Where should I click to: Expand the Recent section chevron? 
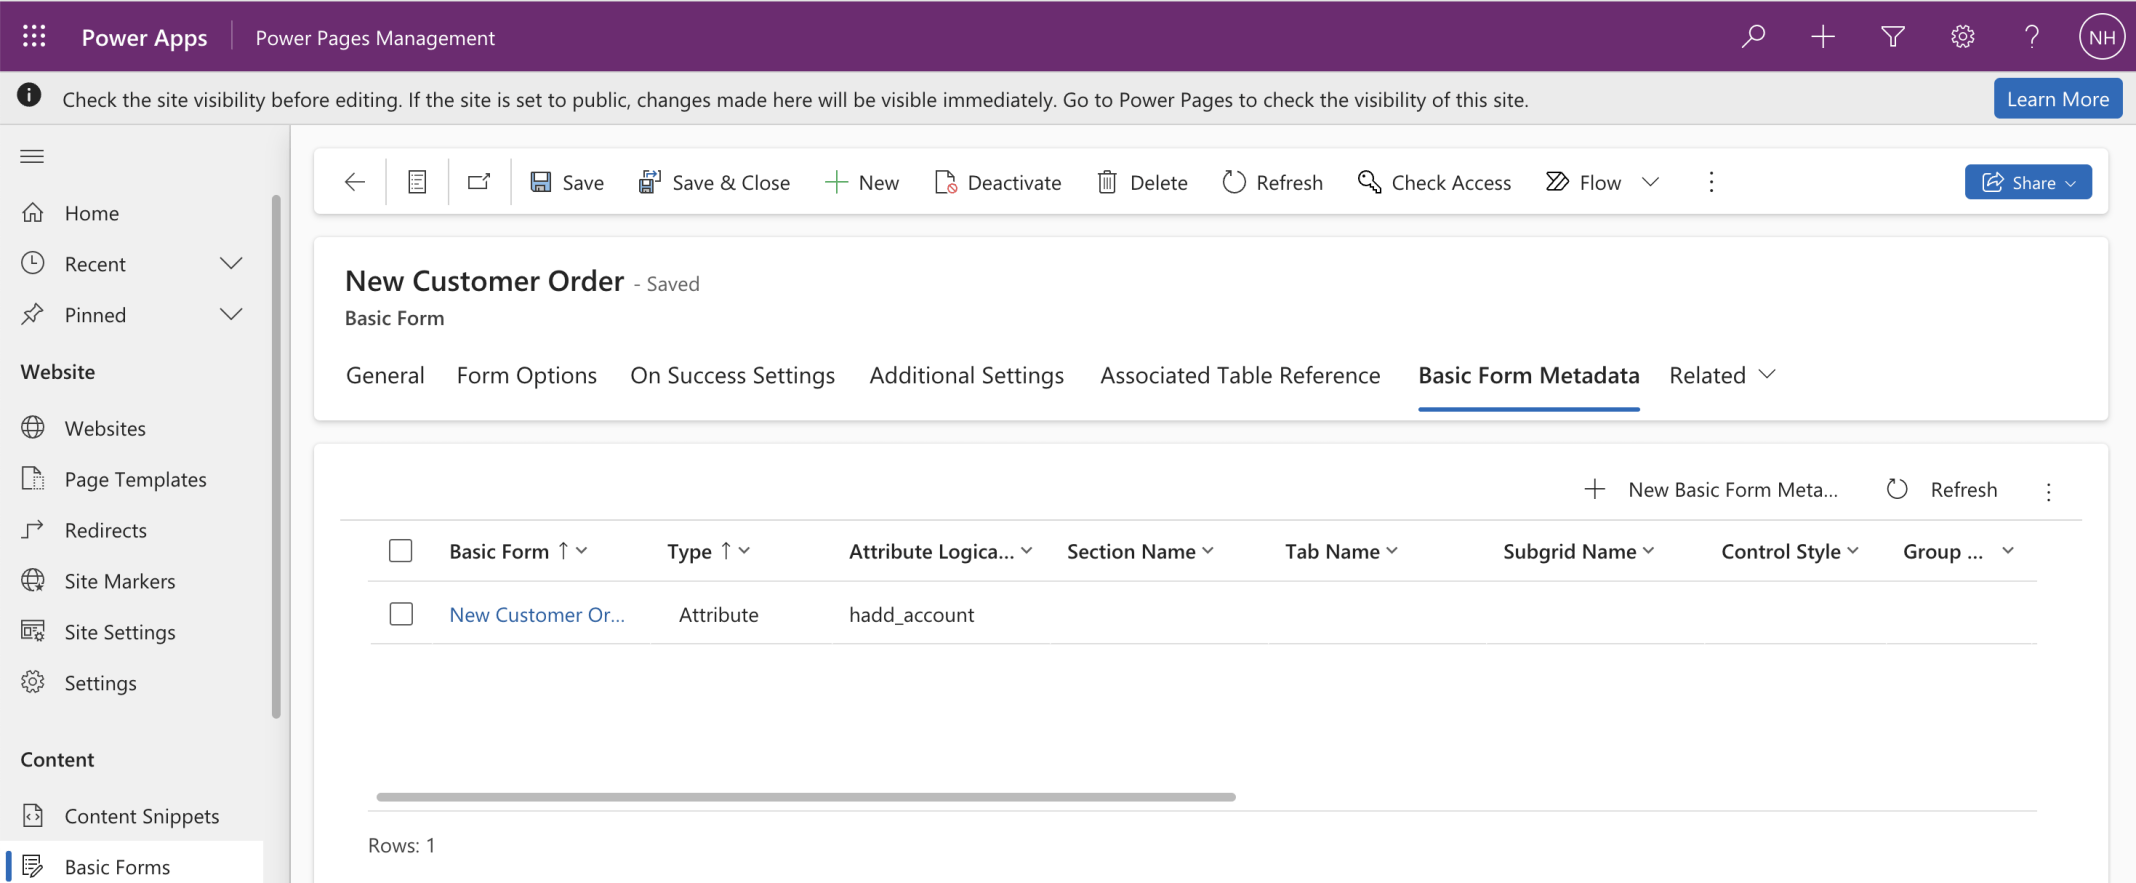click(231, 264)
